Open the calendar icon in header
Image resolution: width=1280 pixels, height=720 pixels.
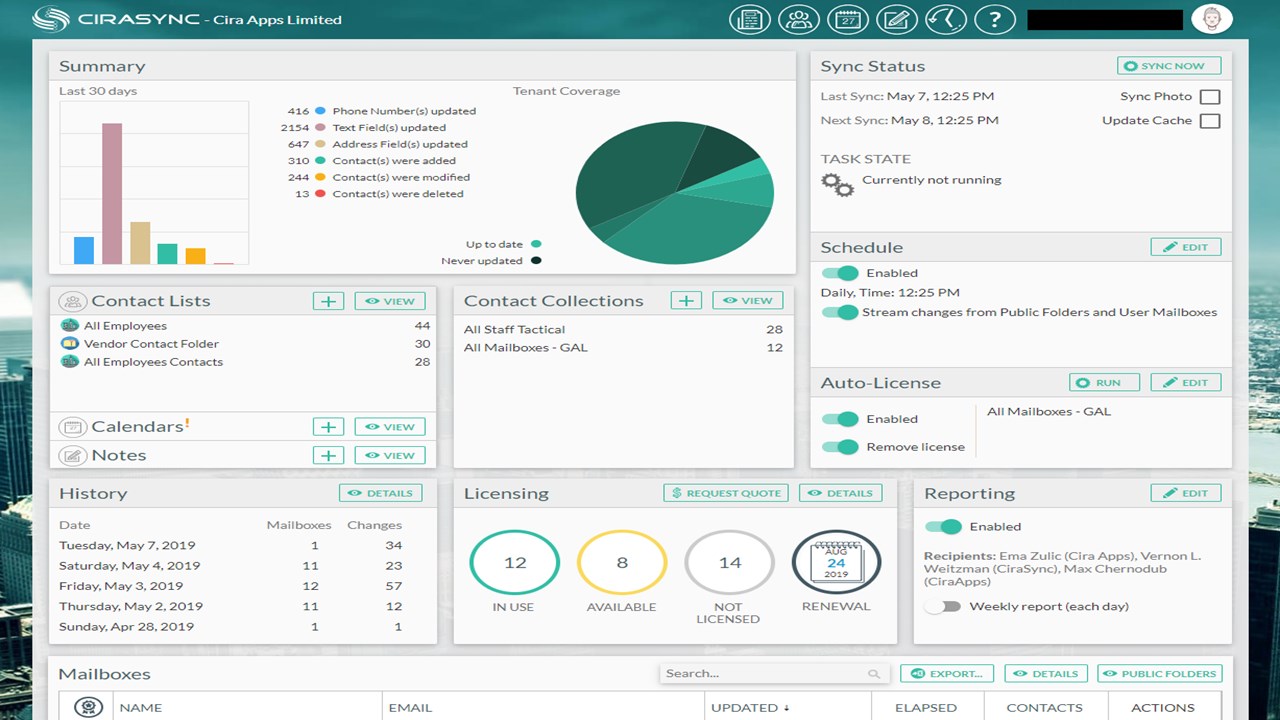tap(847, 19)
